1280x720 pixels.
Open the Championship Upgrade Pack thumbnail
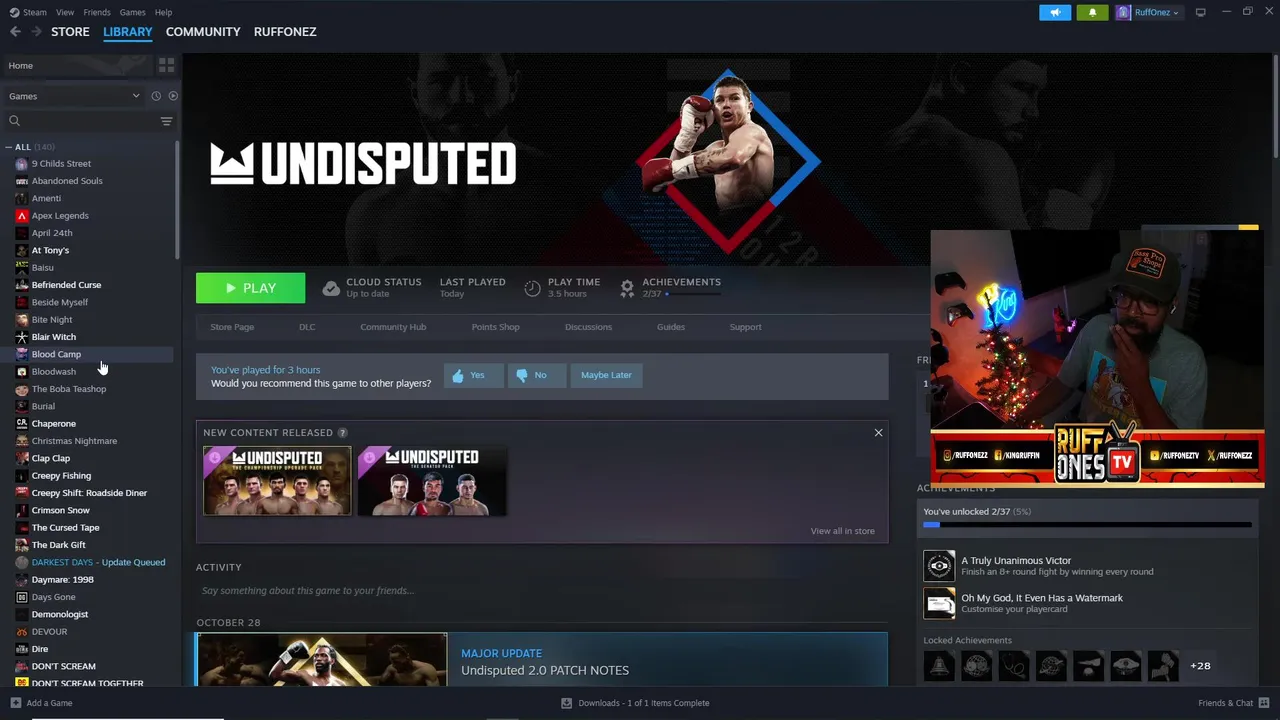point(277,481)
